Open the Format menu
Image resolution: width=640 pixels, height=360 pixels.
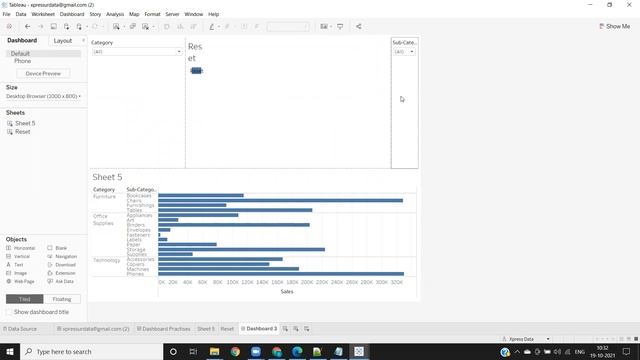(152, 14)
